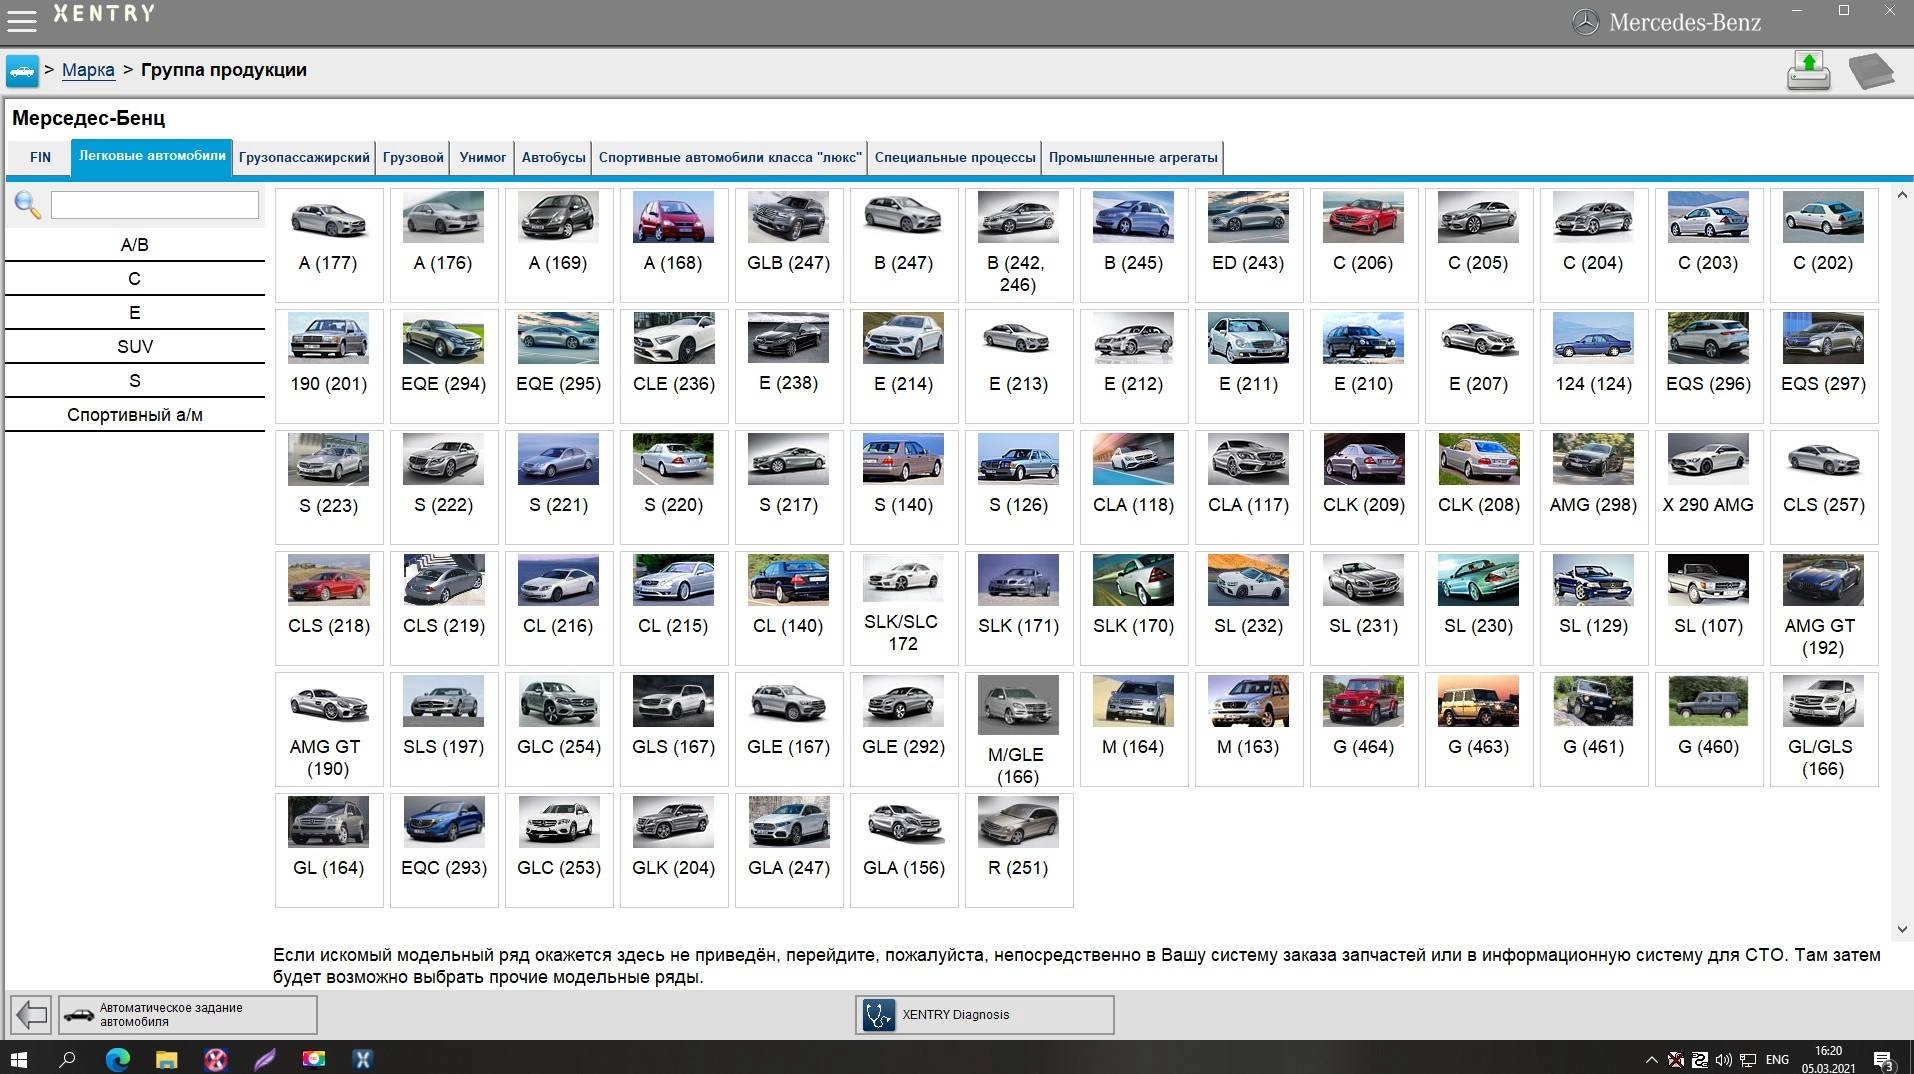This screenshot has width=1914, height=1074.
Task: Open the Грузопассажирский tab
Action: 304,157
